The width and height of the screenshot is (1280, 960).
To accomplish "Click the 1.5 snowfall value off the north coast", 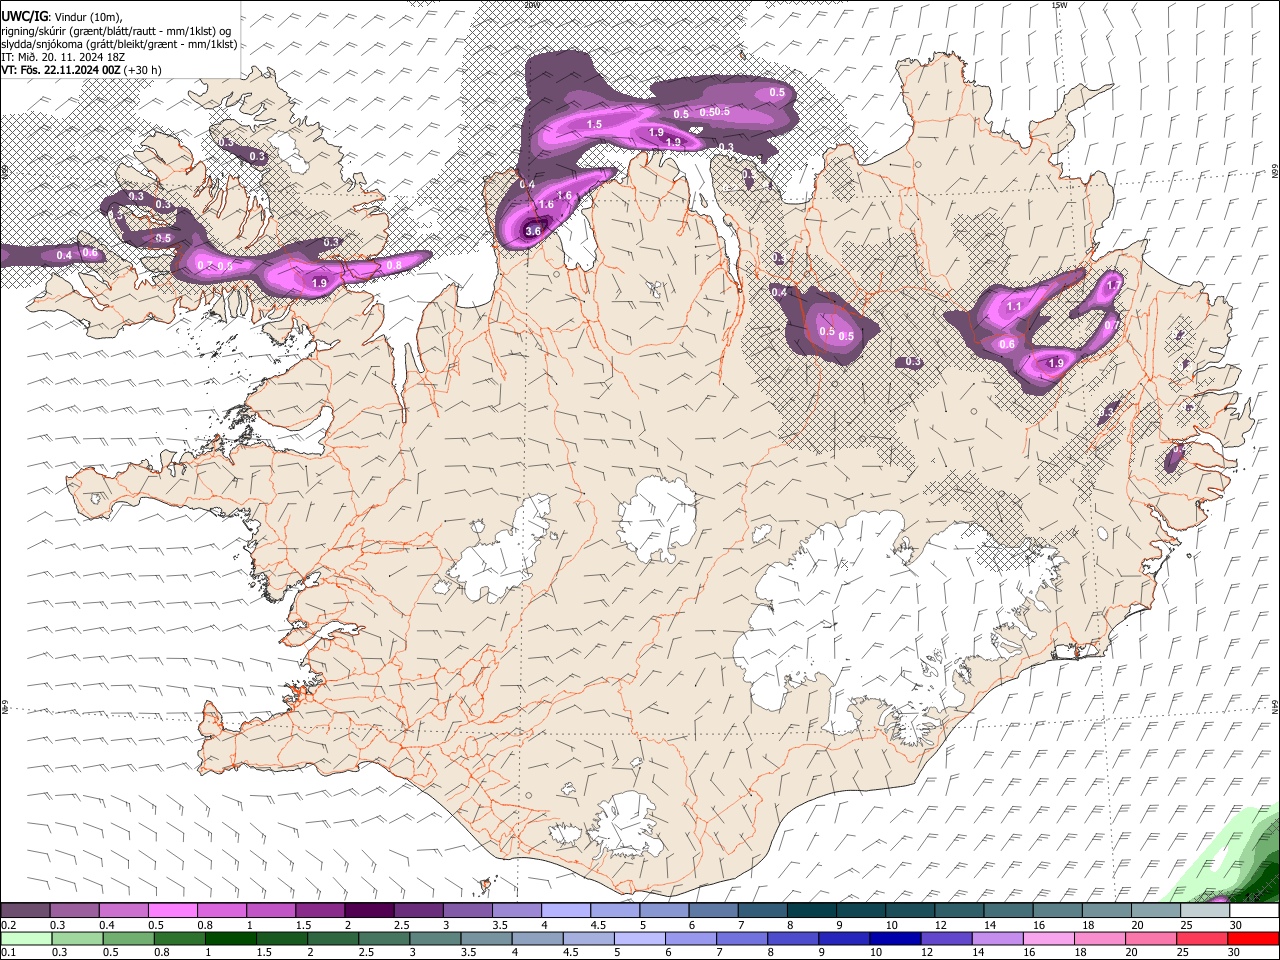I will click(x=594, y=124).
